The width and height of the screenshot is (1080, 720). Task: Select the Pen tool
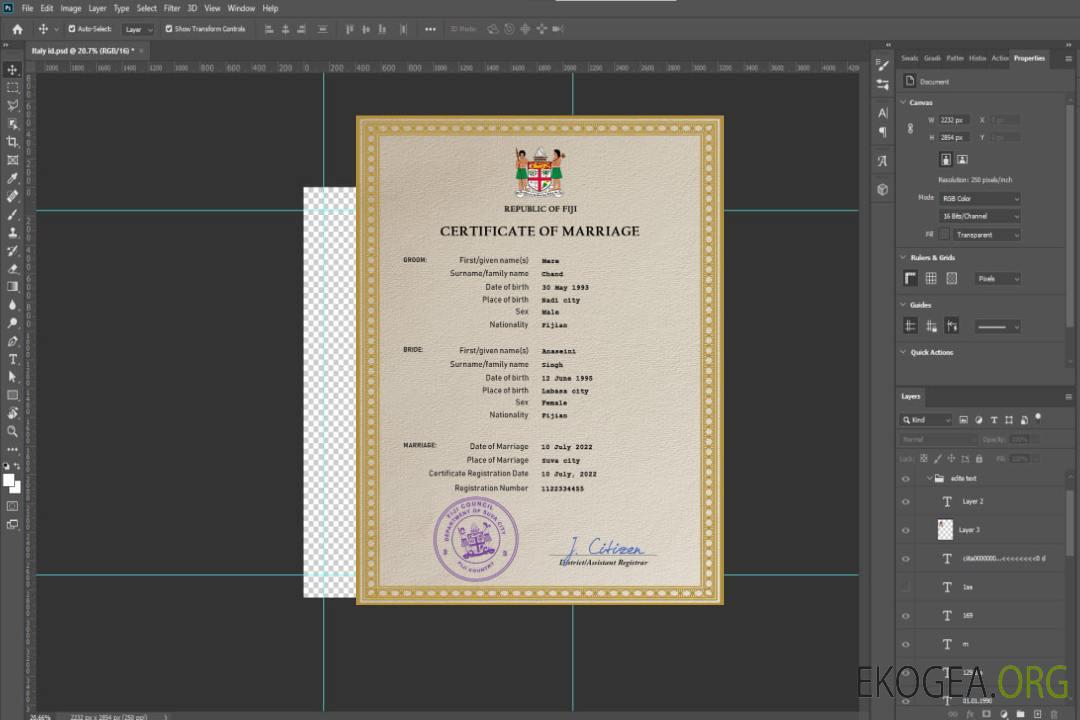(12, 341)
